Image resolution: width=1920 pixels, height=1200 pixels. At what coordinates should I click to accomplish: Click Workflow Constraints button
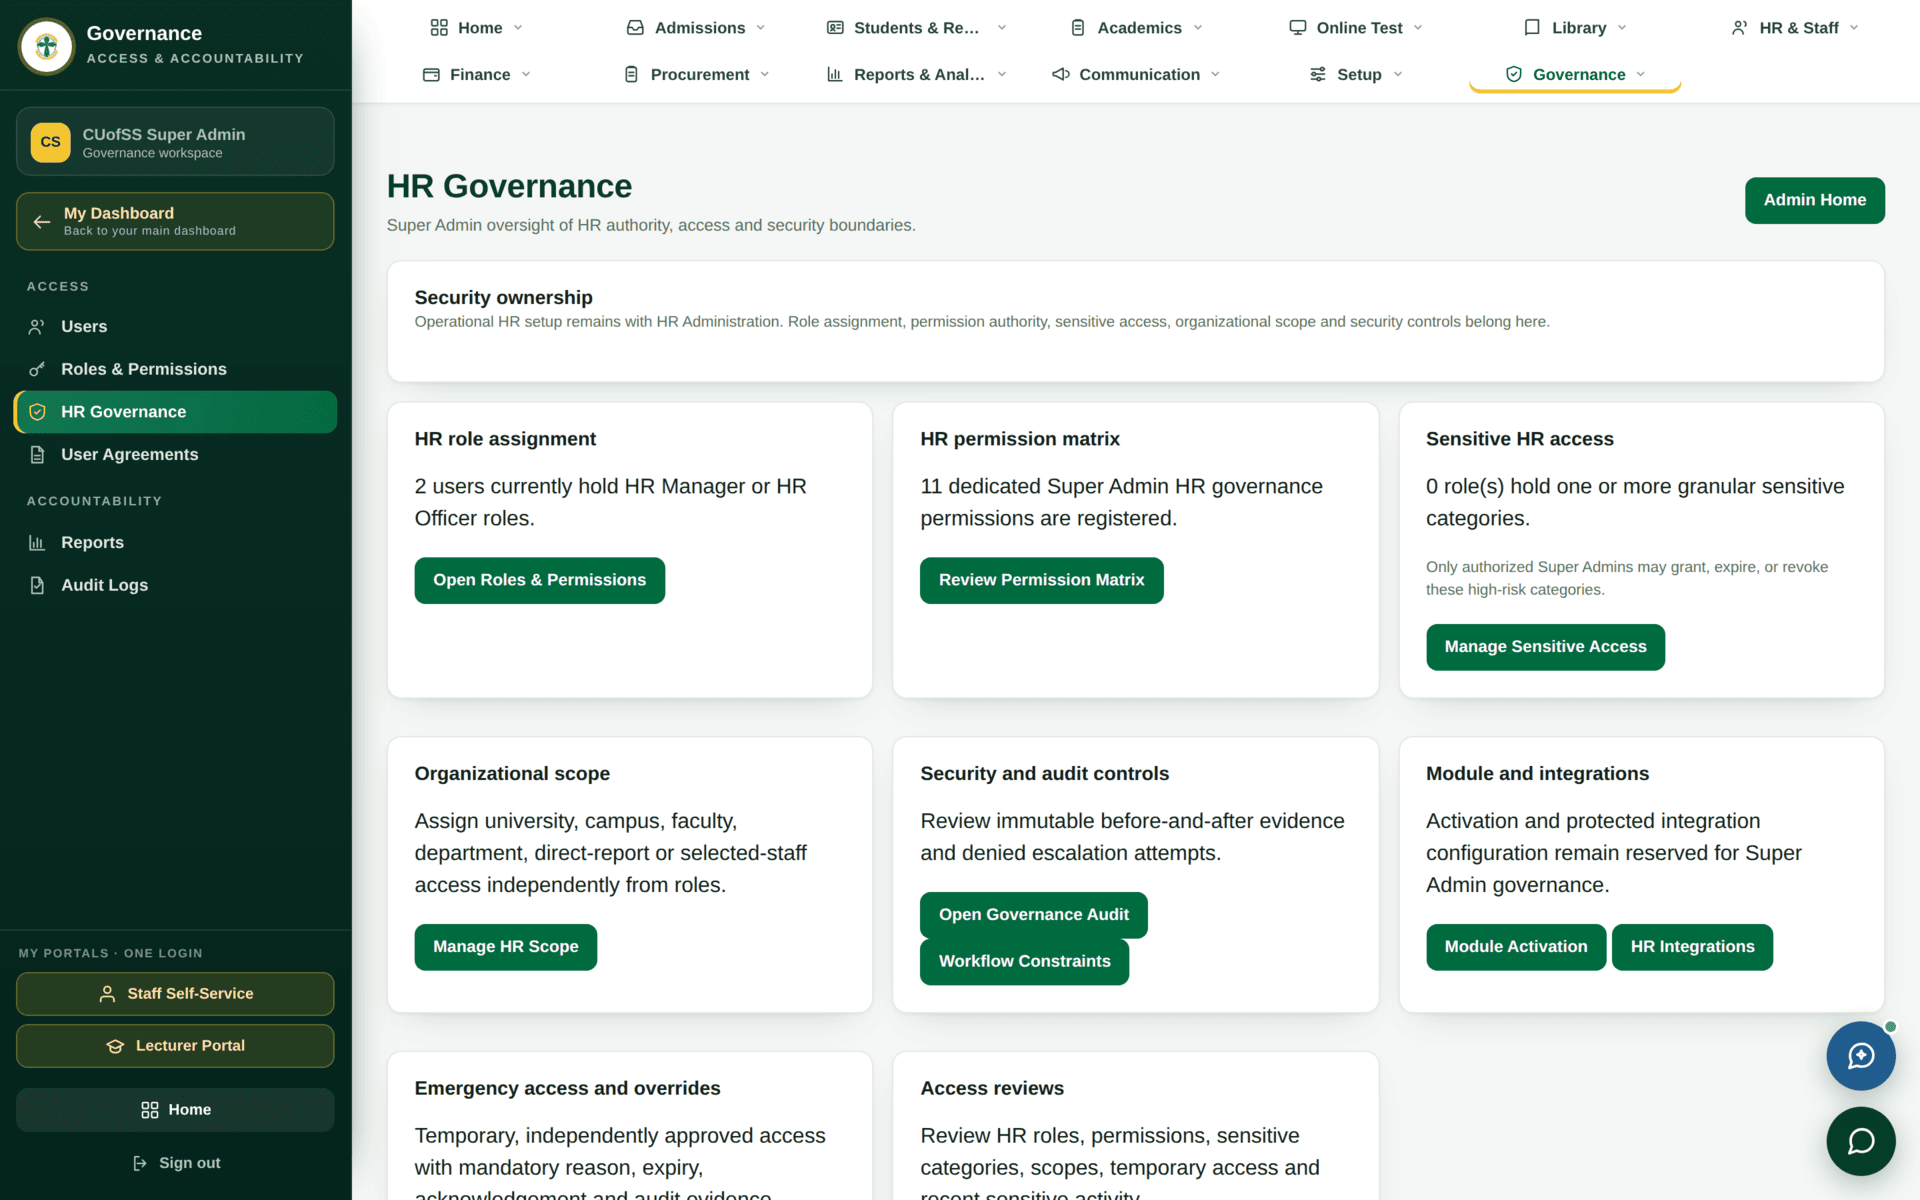click(1024, 962)
